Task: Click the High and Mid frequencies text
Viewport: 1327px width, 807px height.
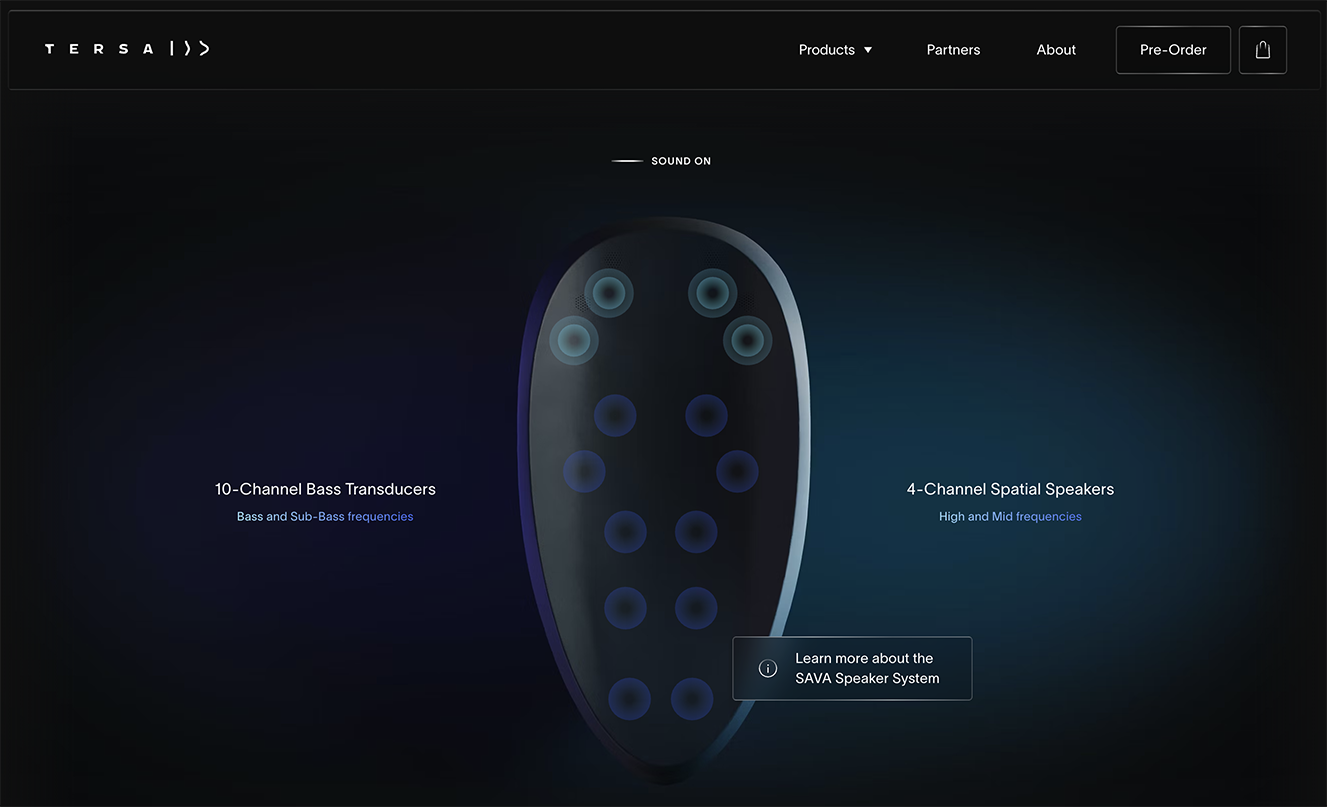Action: [x=1010, y=517]
